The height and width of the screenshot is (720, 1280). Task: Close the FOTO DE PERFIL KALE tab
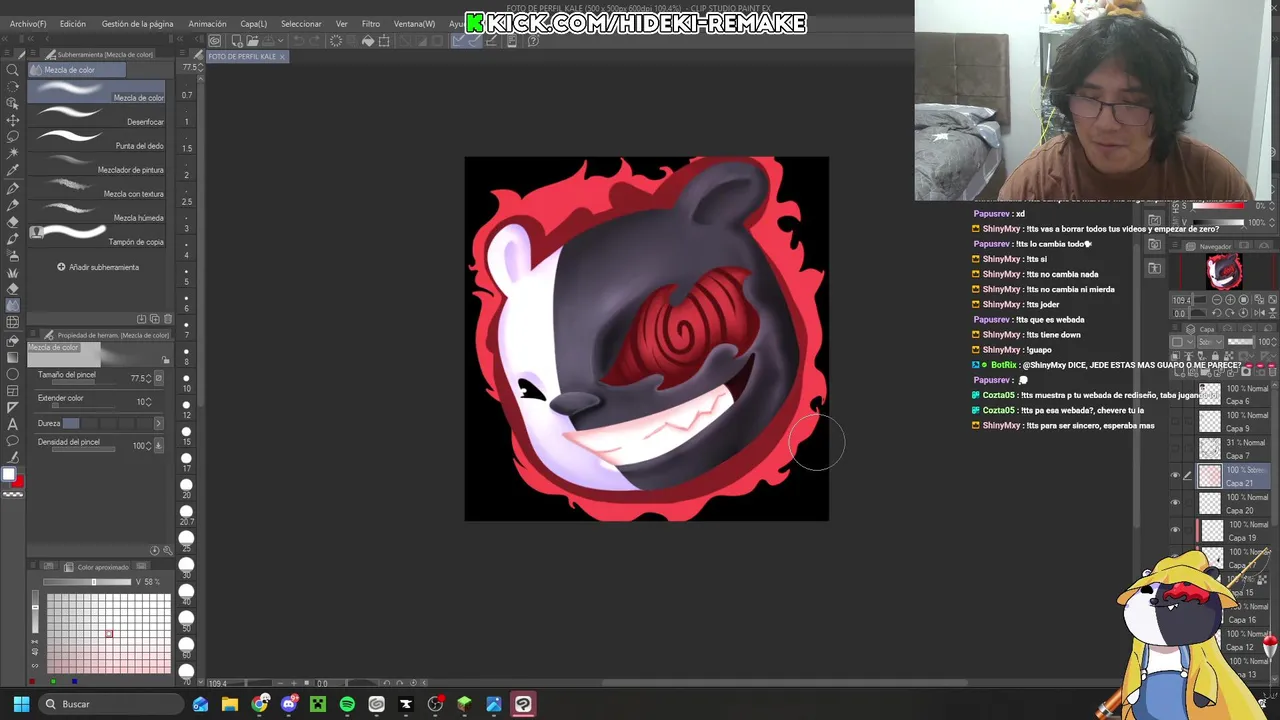point(282,56)
